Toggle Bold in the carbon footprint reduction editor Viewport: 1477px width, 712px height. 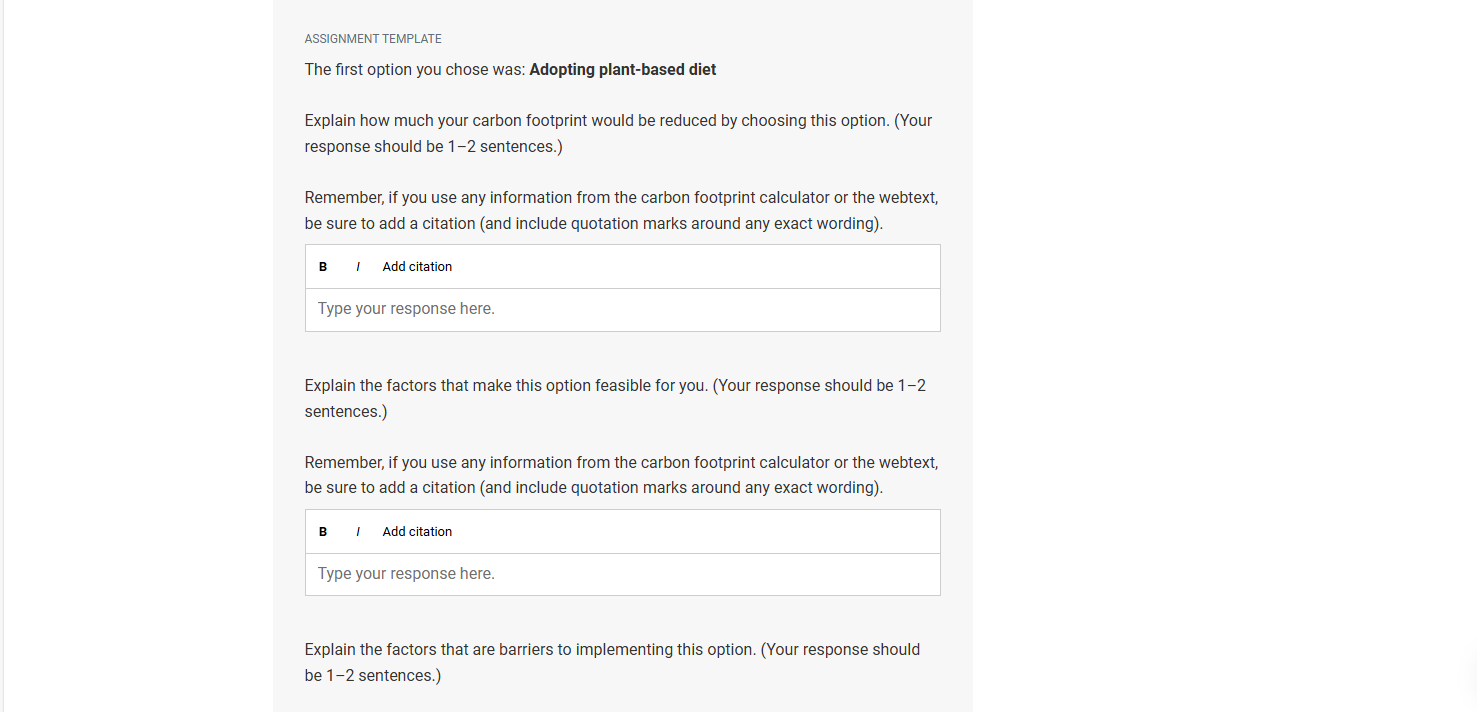click(x=323, y=267)
